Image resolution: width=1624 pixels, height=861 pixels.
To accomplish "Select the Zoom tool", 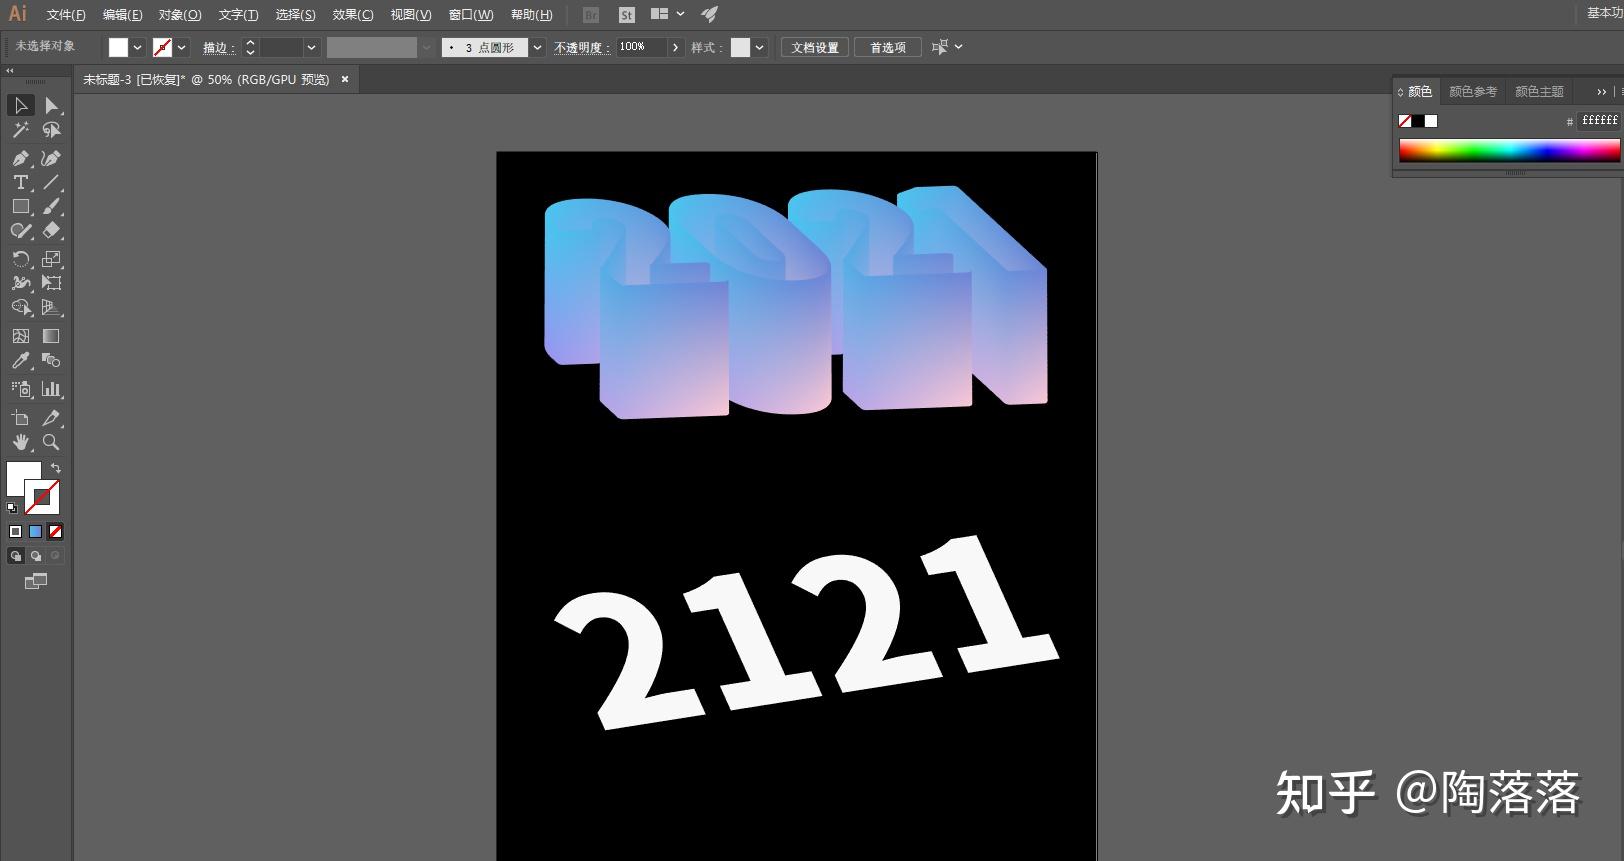I will (52, 442).
